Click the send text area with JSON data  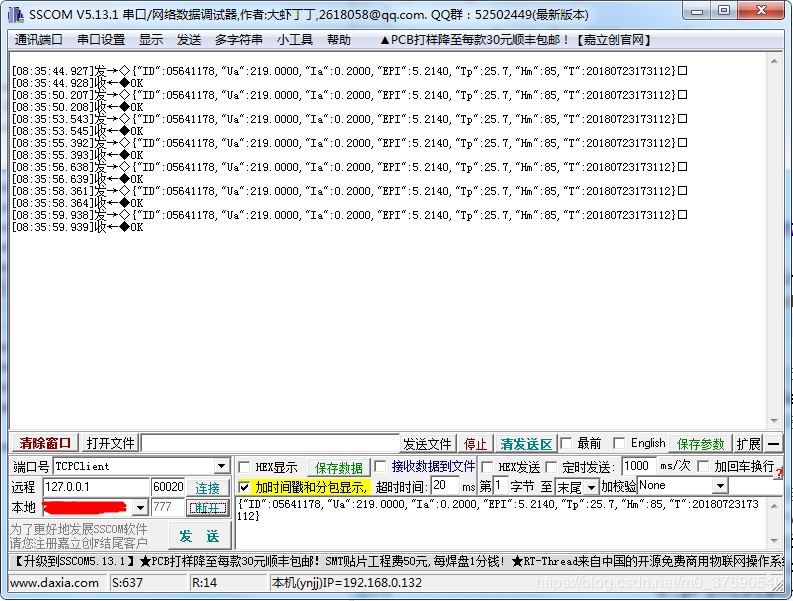tap(502, 523)
